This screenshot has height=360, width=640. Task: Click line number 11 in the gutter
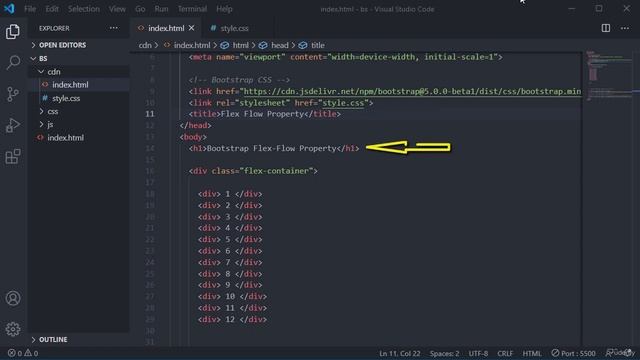click(150, 114)
